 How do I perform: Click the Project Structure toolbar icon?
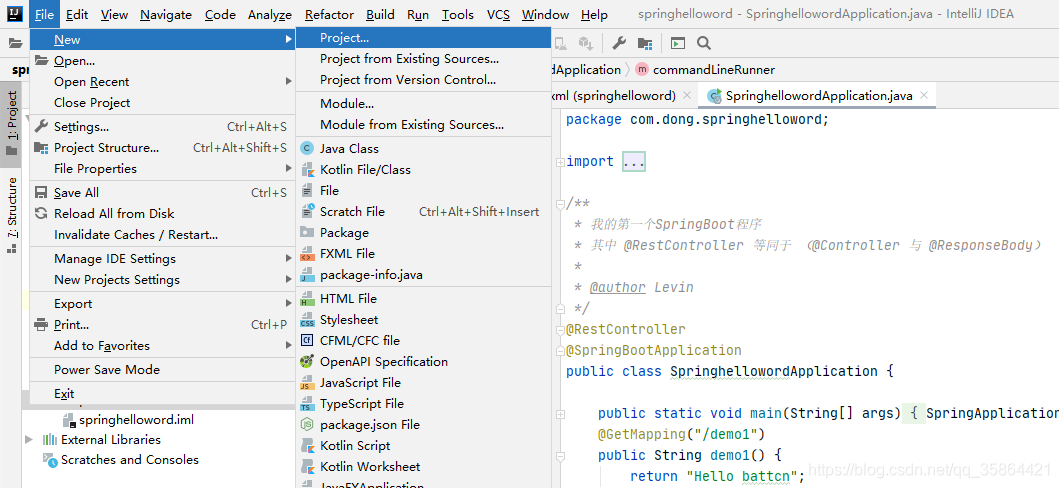645,43
